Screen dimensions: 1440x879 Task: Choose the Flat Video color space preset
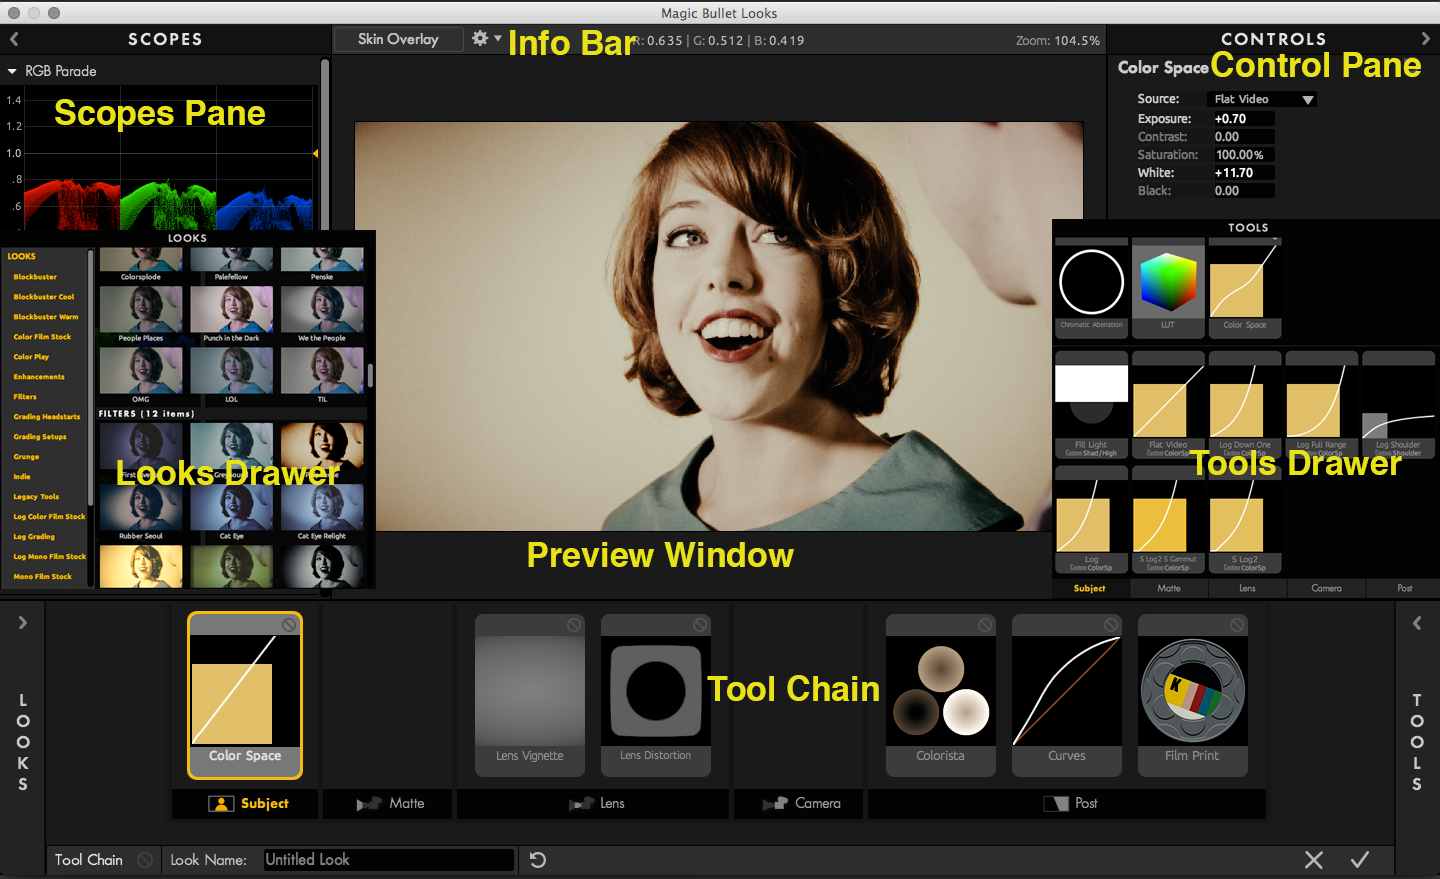[x=1168, y=405]
